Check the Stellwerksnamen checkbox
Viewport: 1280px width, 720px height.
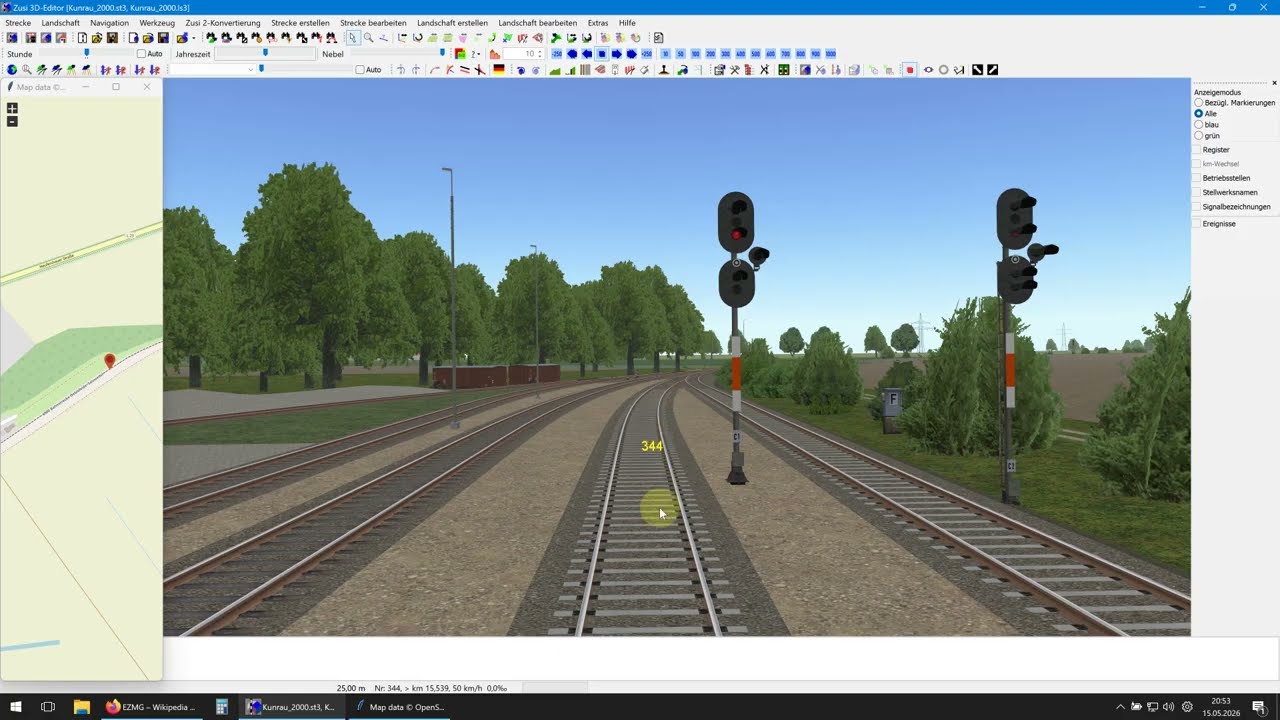[1197, 192]
